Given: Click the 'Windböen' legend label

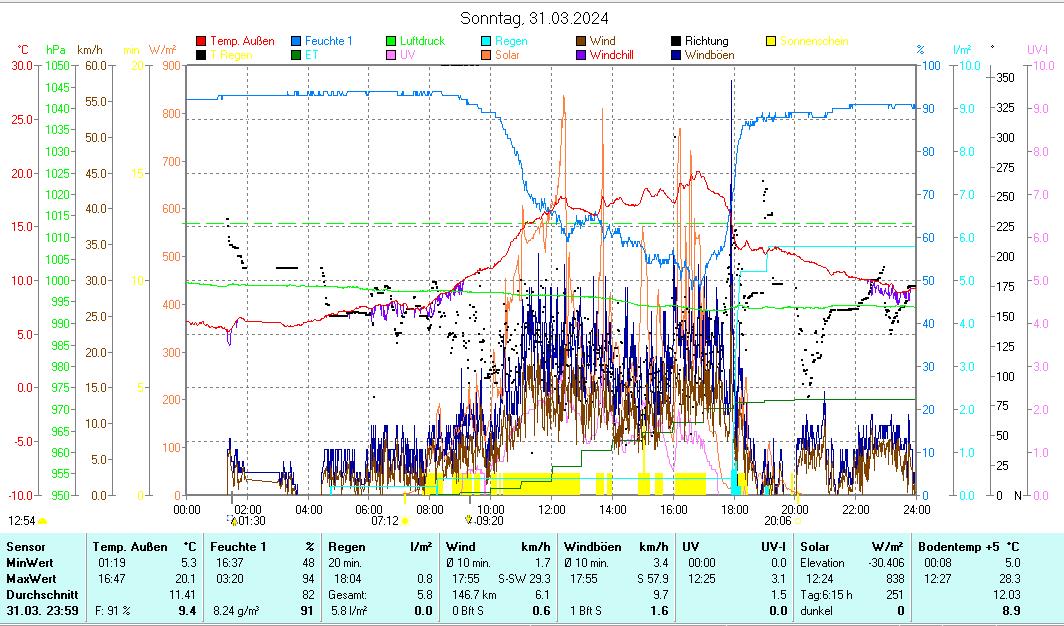Looking at the screenshot, I should coord(709,55).
